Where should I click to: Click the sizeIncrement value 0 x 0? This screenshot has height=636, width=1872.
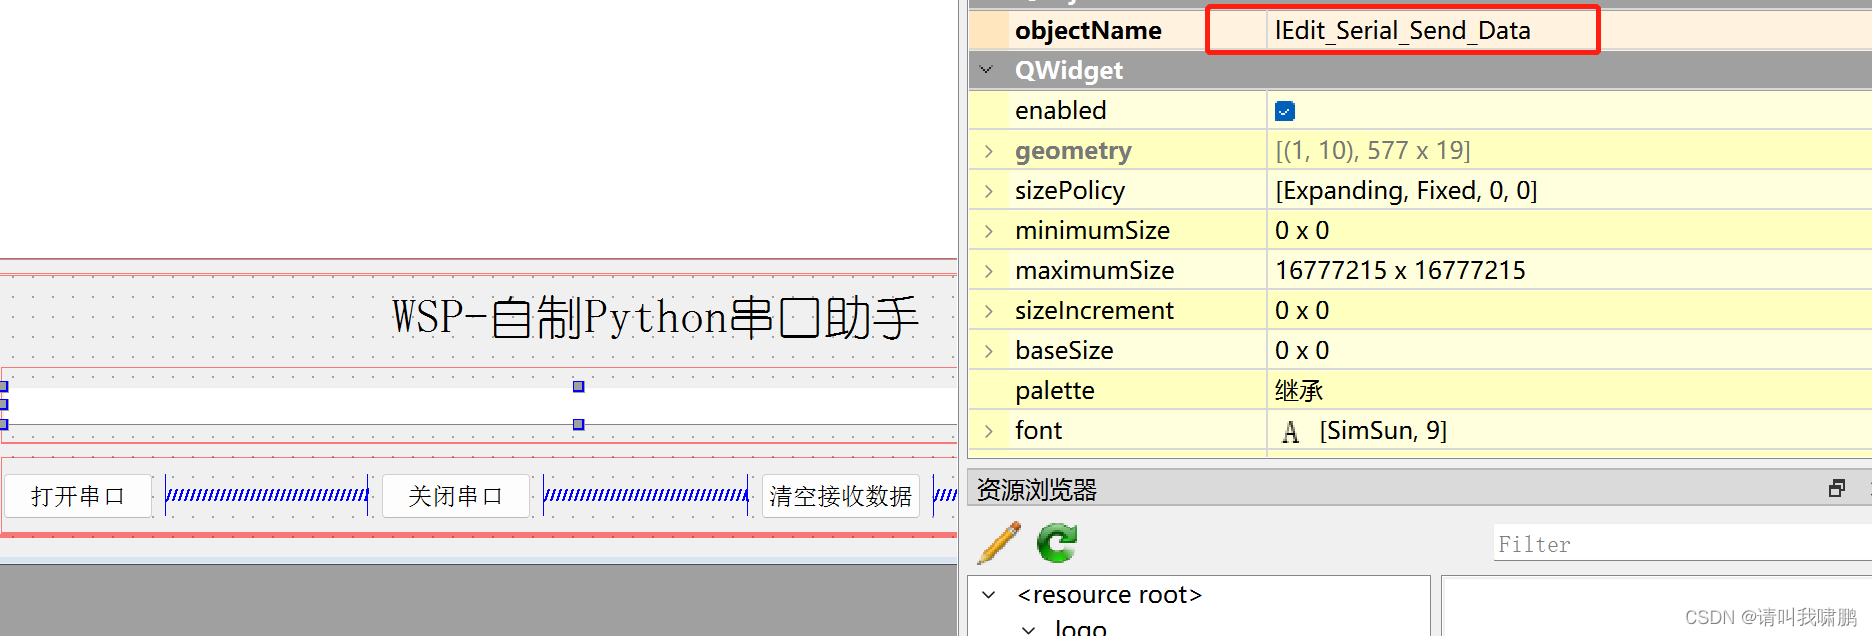[1302, 311]
